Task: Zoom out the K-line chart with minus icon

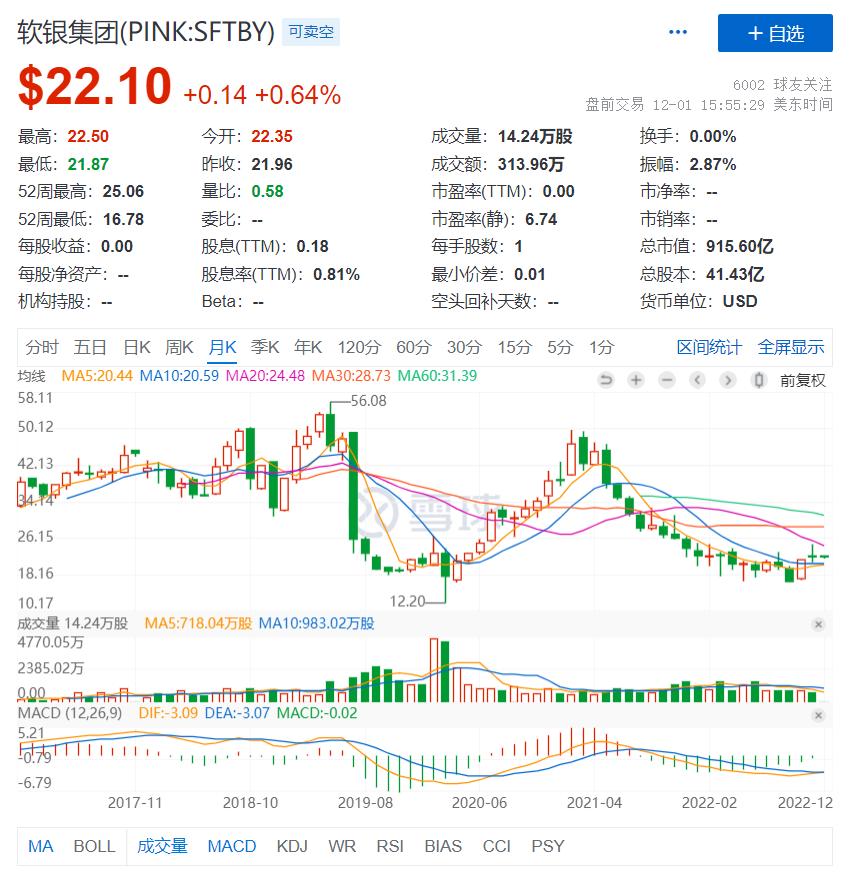Action: pos(666,380)
